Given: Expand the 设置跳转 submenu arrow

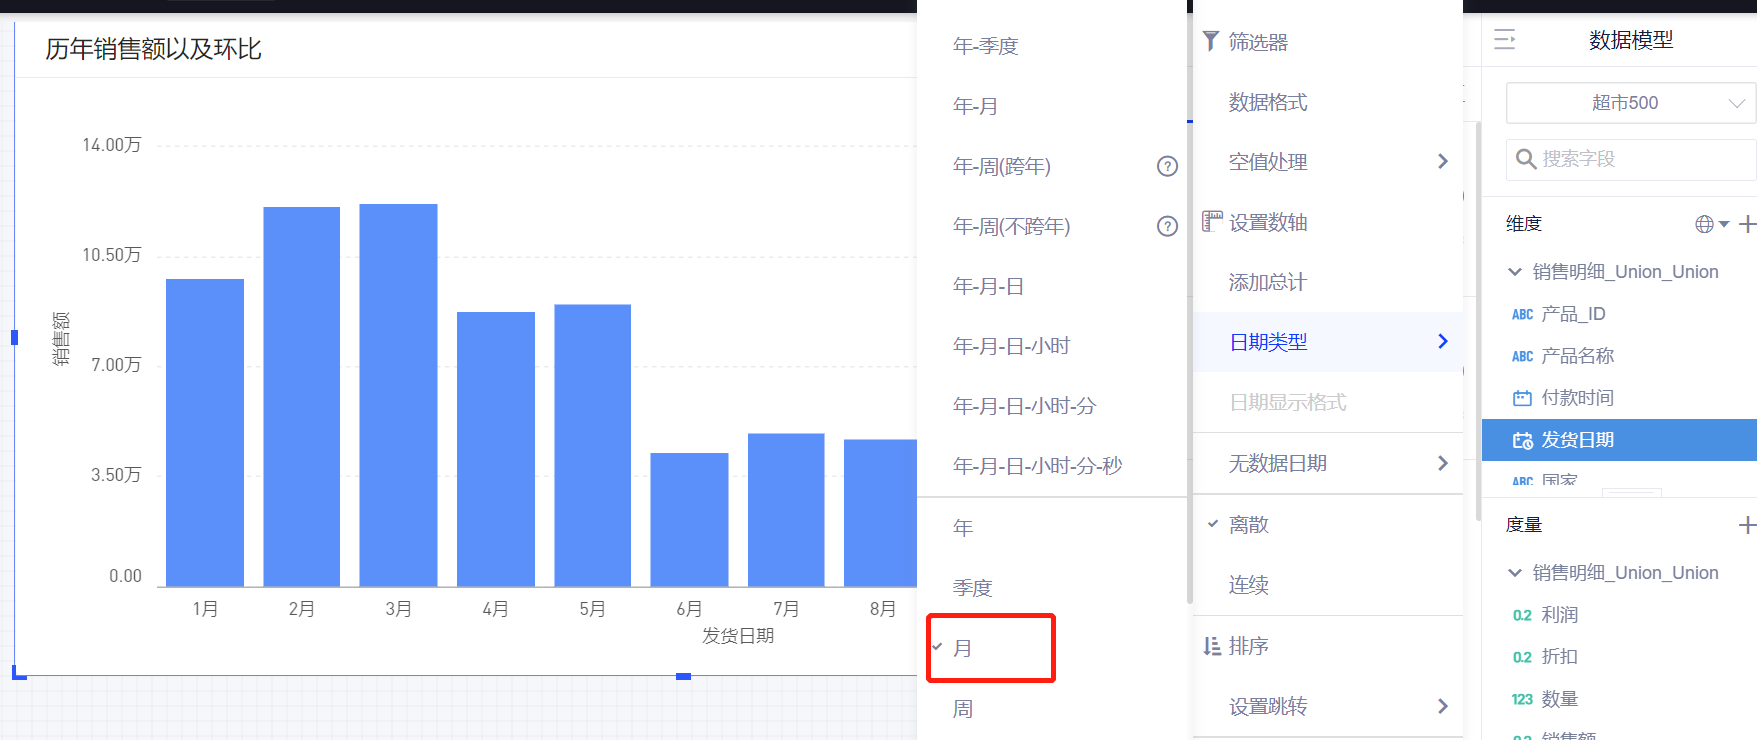Looking at the screenshot, I should click(1442, 706).
